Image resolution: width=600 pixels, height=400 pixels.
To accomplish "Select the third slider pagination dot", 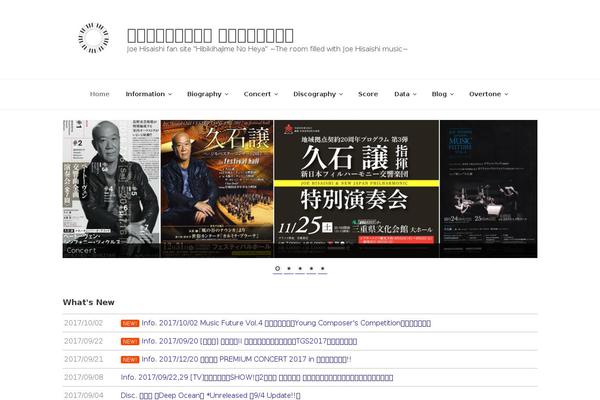I will pos(300,269).
